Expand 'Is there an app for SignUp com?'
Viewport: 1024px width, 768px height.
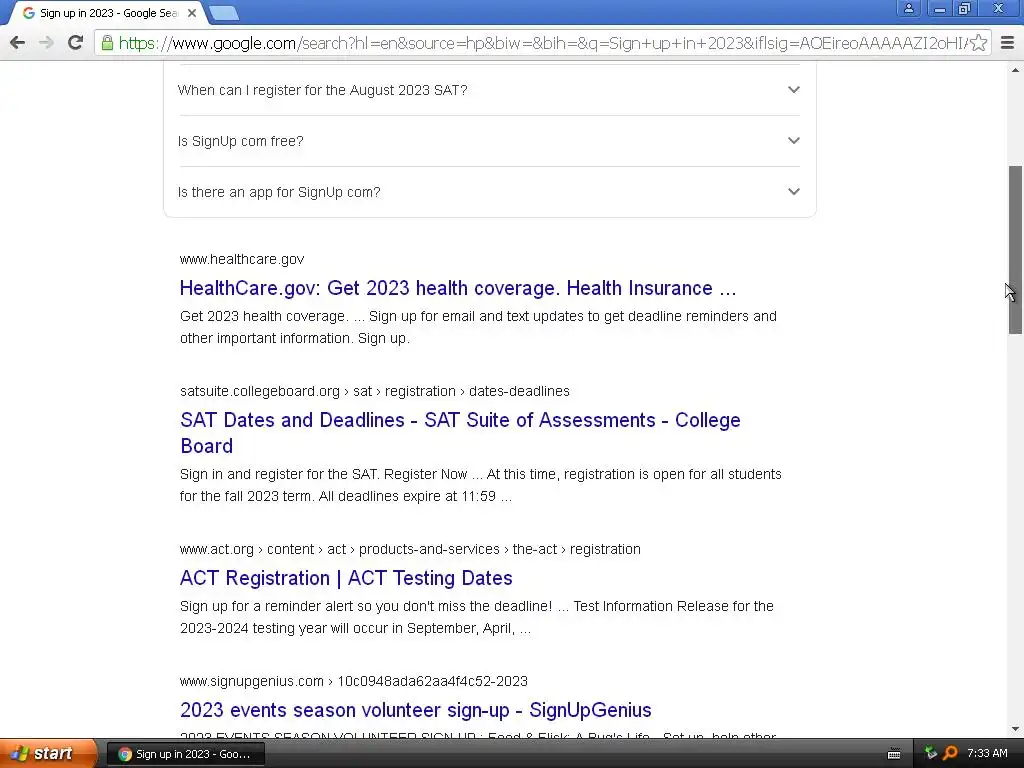click(x=489, y=192)
